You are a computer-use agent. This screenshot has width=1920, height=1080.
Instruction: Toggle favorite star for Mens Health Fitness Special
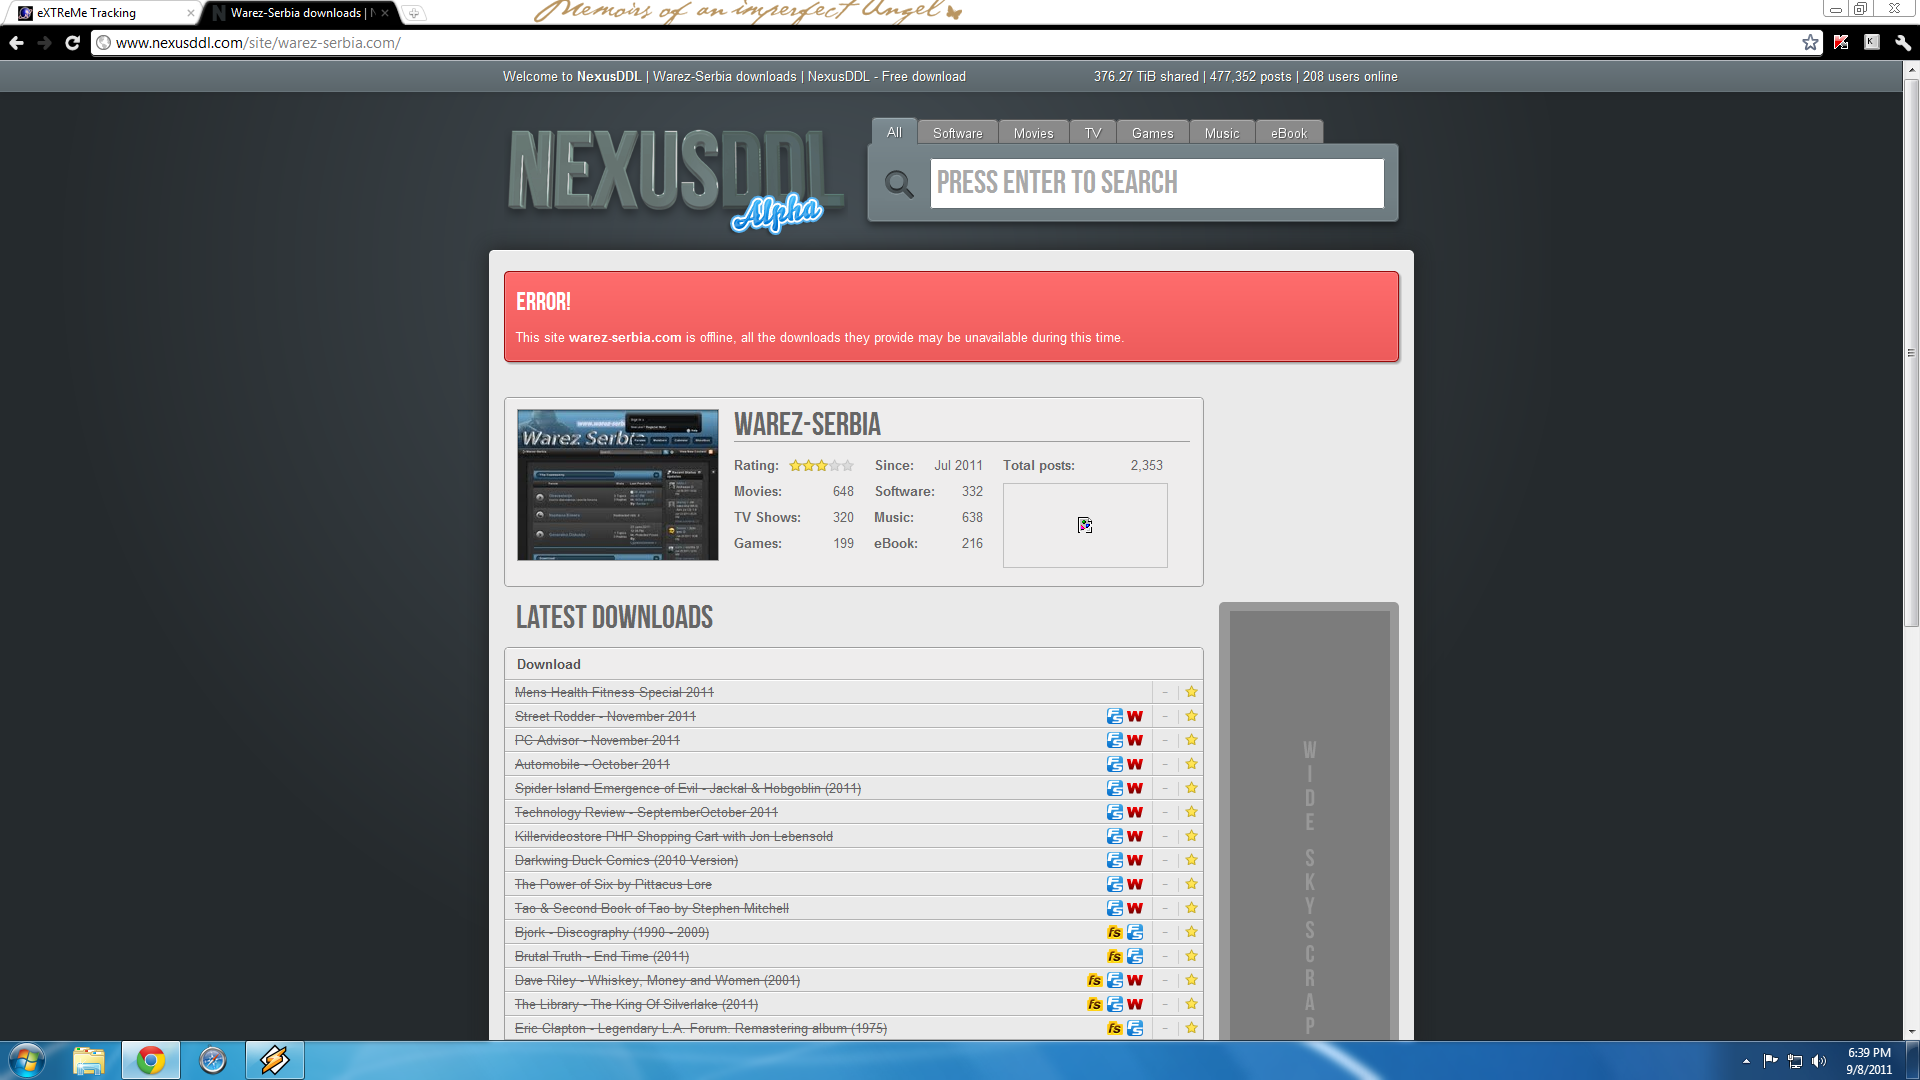(1191, 692)
